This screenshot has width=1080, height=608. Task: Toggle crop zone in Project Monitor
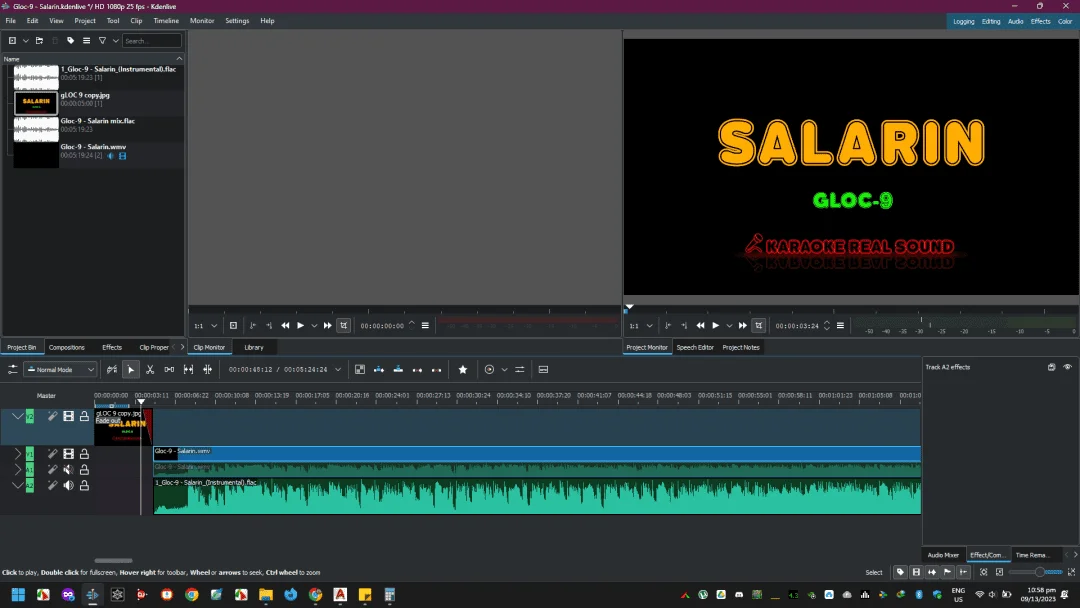tap(758, 326)
